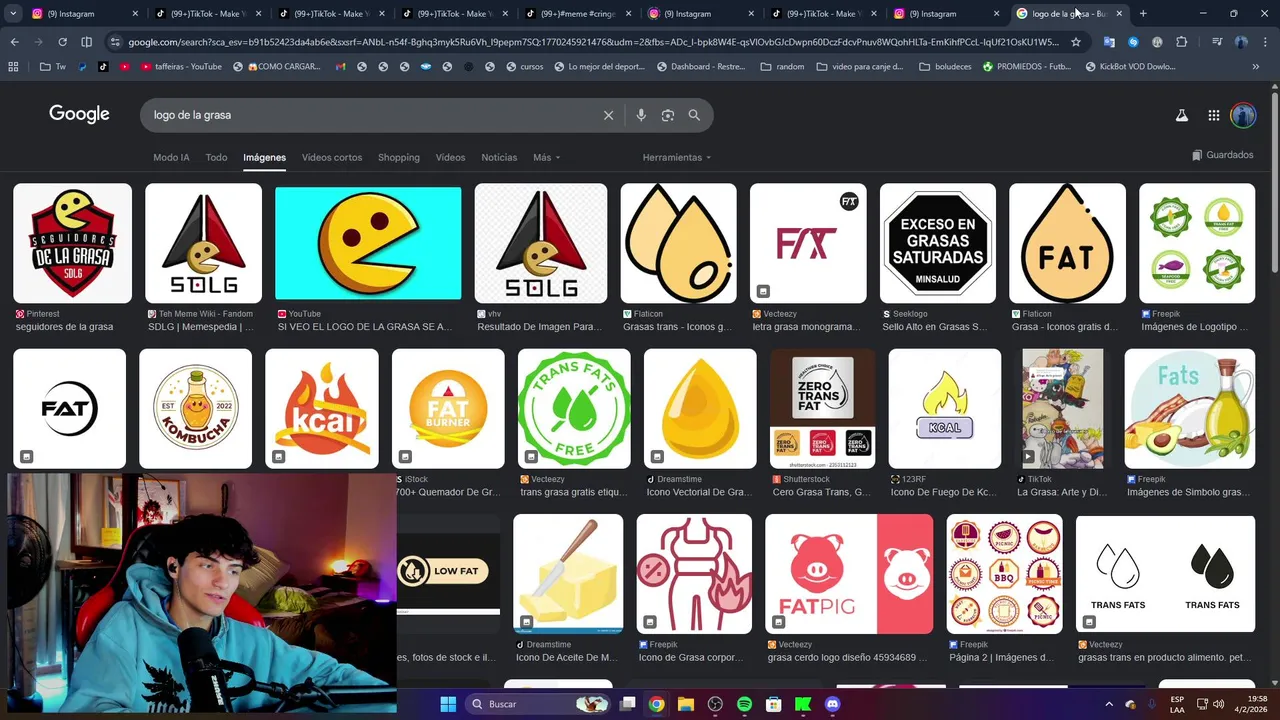Viewport: 1280px width, 720px height.
Task: Open the FATPIG logo image
Action: click(849, 574)
